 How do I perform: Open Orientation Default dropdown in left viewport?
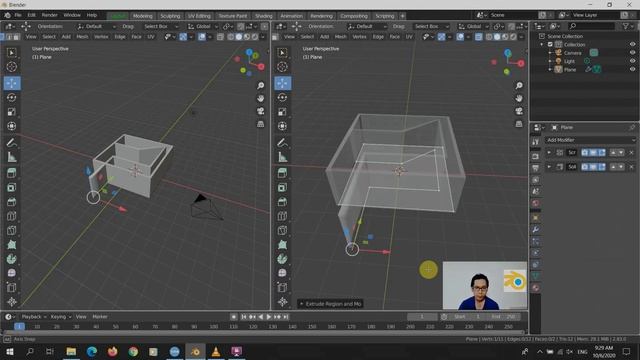coord(96,26)
